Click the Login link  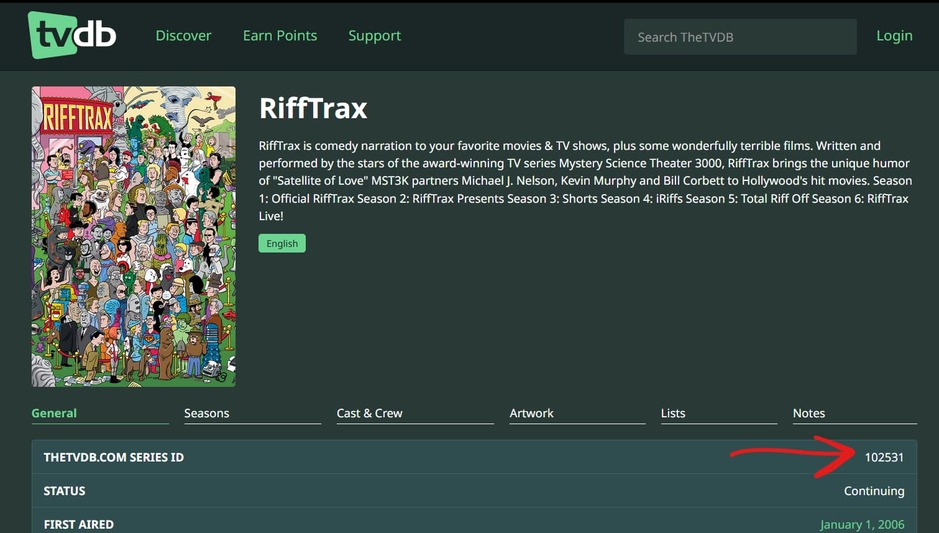[x=894, y=36]
